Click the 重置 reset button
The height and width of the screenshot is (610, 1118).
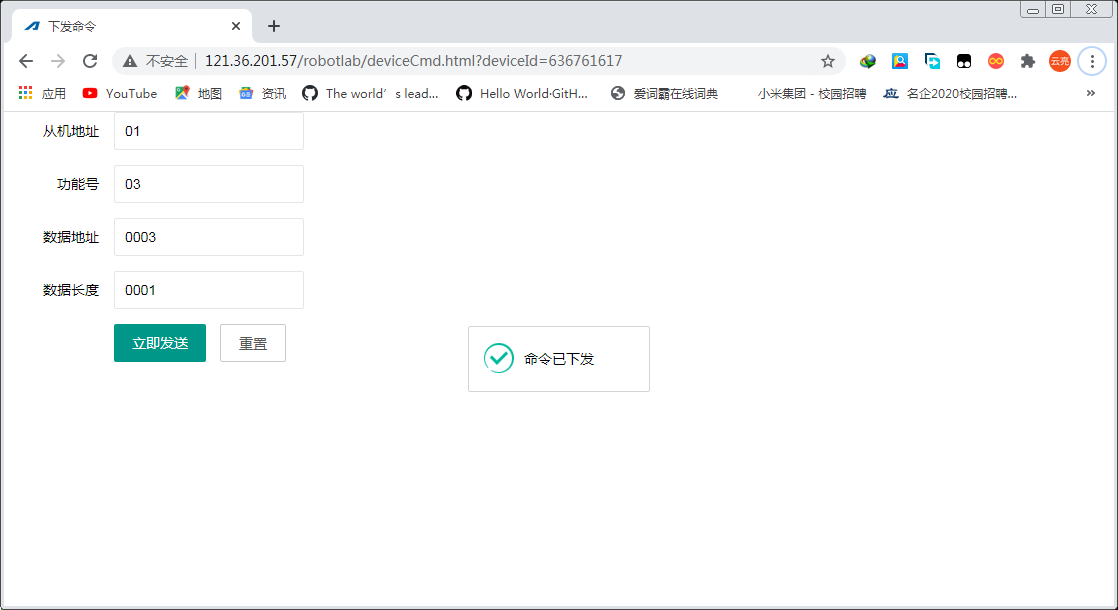(252, 342)
